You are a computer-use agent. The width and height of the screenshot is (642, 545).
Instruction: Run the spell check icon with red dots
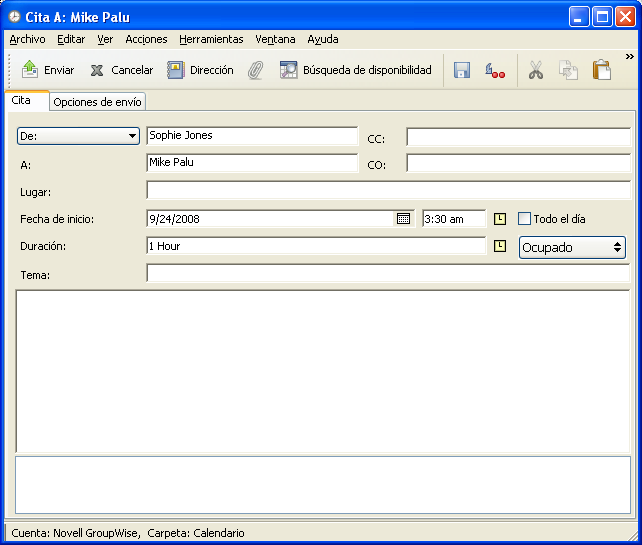[x=495, y=70]
